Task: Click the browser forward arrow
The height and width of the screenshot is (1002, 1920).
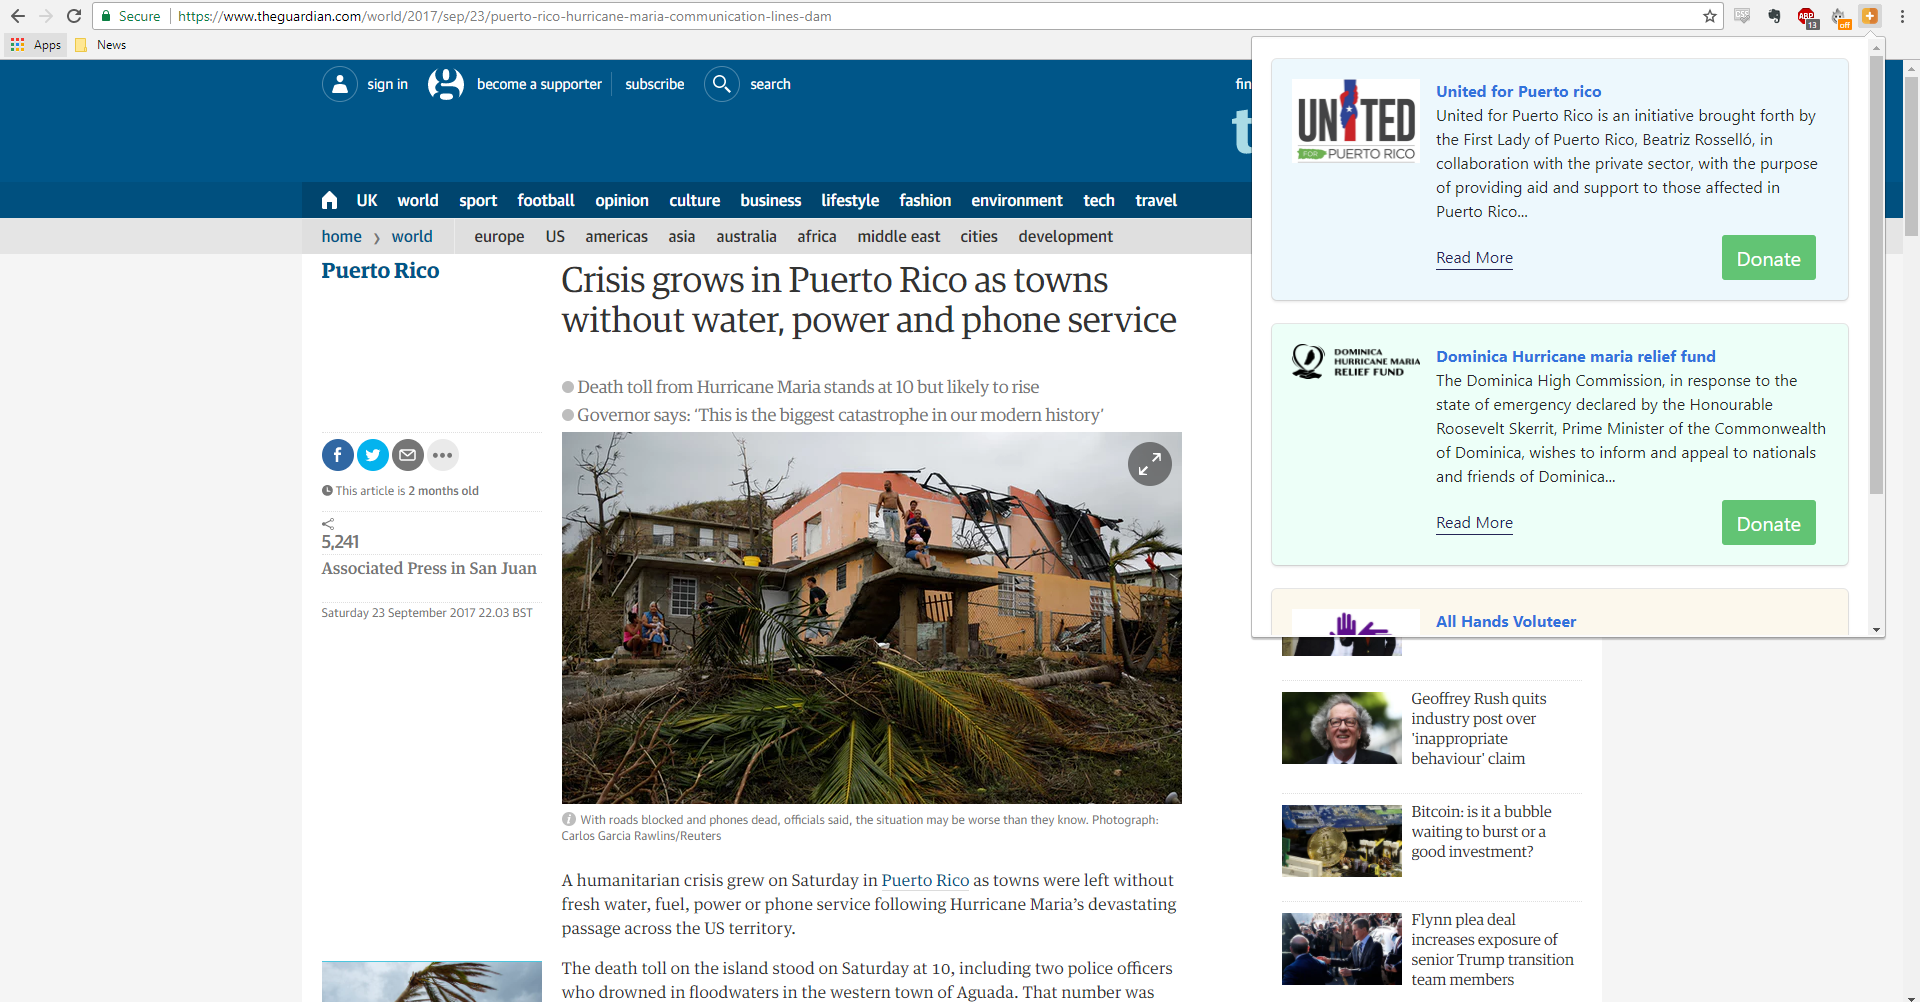Action: point(45,16)
